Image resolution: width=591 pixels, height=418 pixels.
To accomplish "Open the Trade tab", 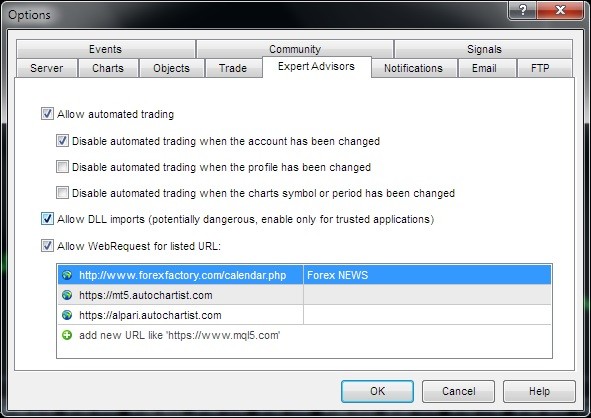I will [233, 68].
